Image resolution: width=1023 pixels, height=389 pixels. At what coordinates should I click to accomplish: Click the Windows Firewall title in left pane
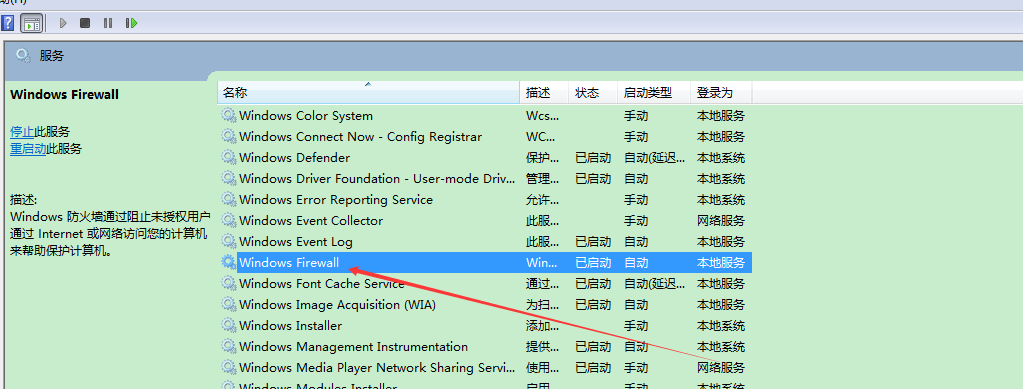coord(65,94)
